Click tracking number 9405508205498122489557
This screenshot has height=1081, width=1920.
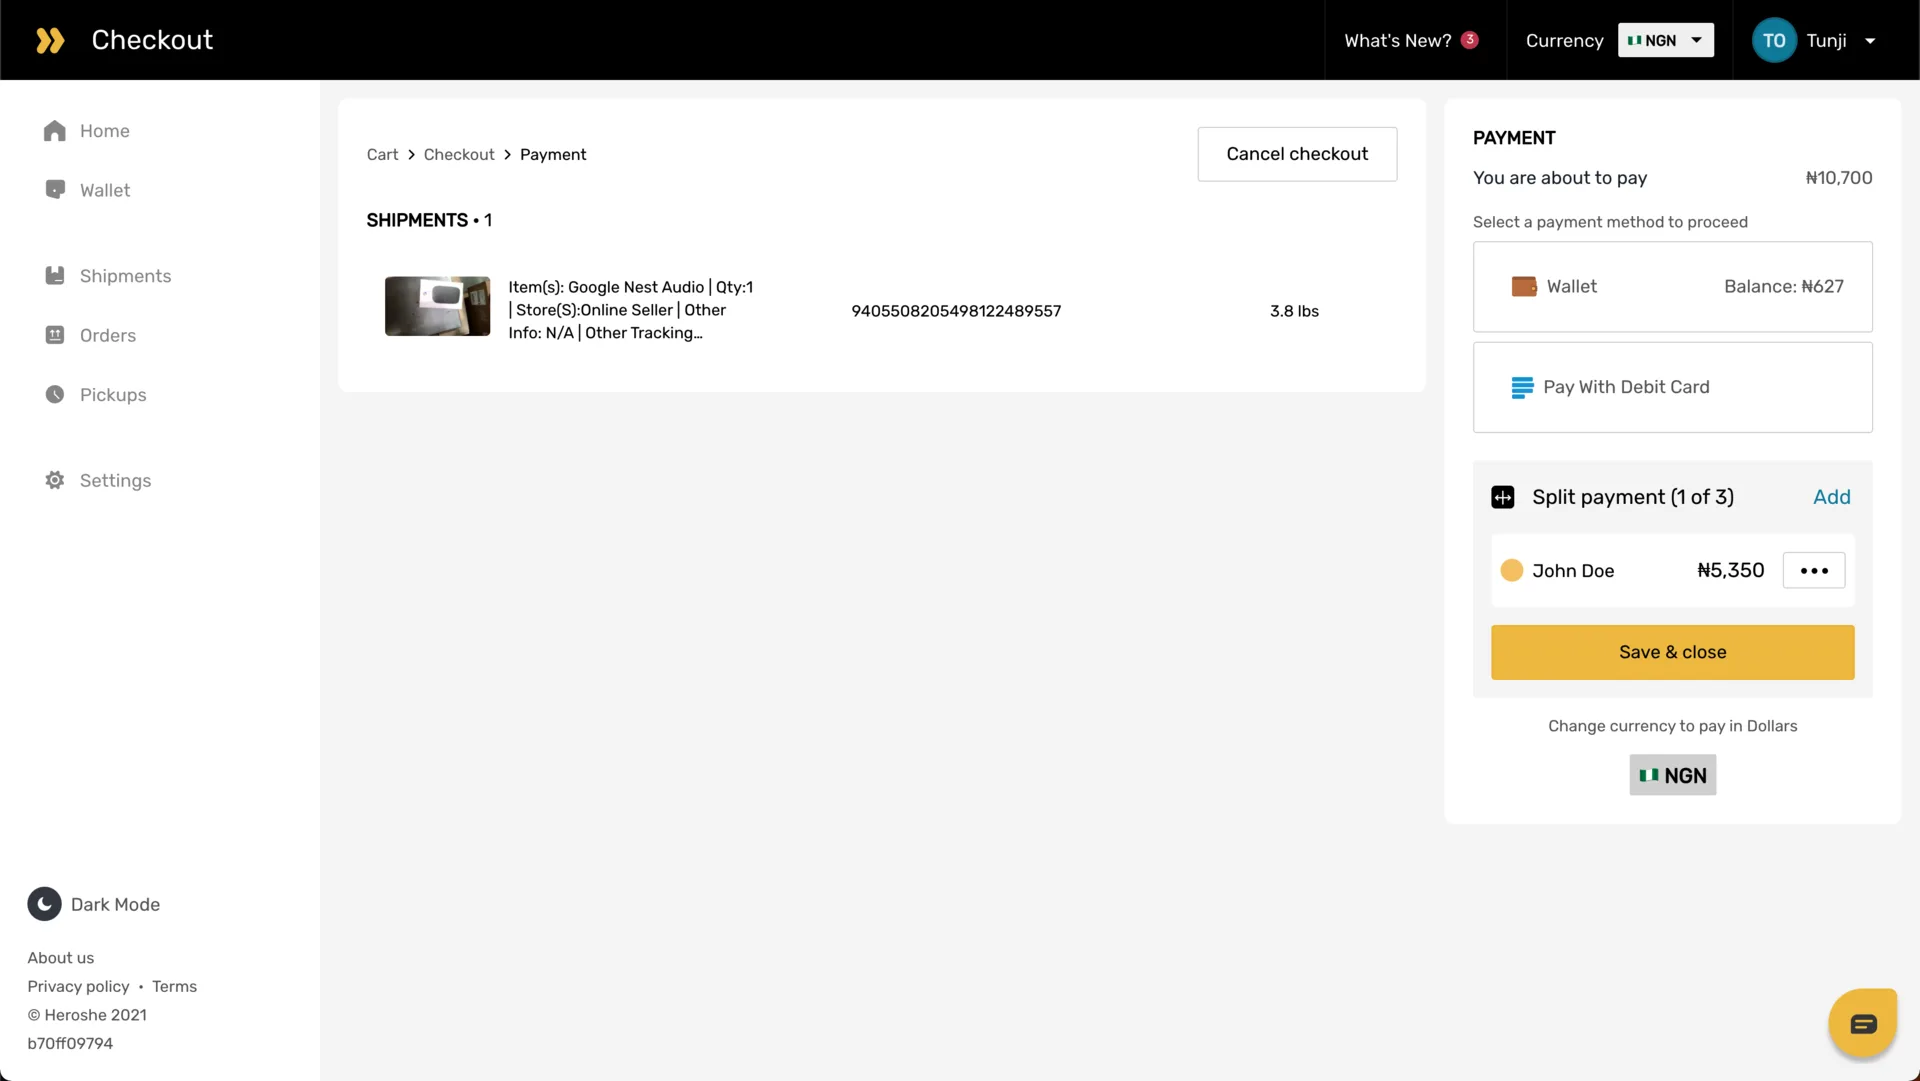click(956, 311)
